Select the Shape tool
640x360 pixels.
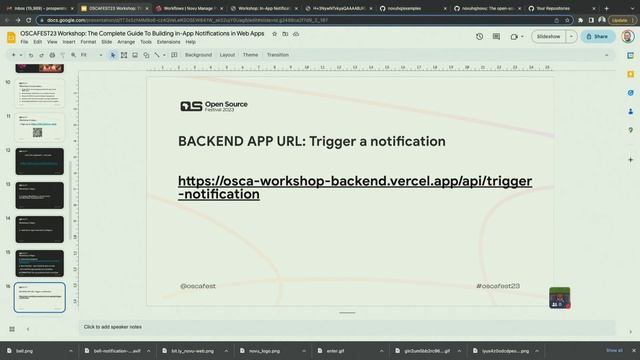click(x=146, y=55)
